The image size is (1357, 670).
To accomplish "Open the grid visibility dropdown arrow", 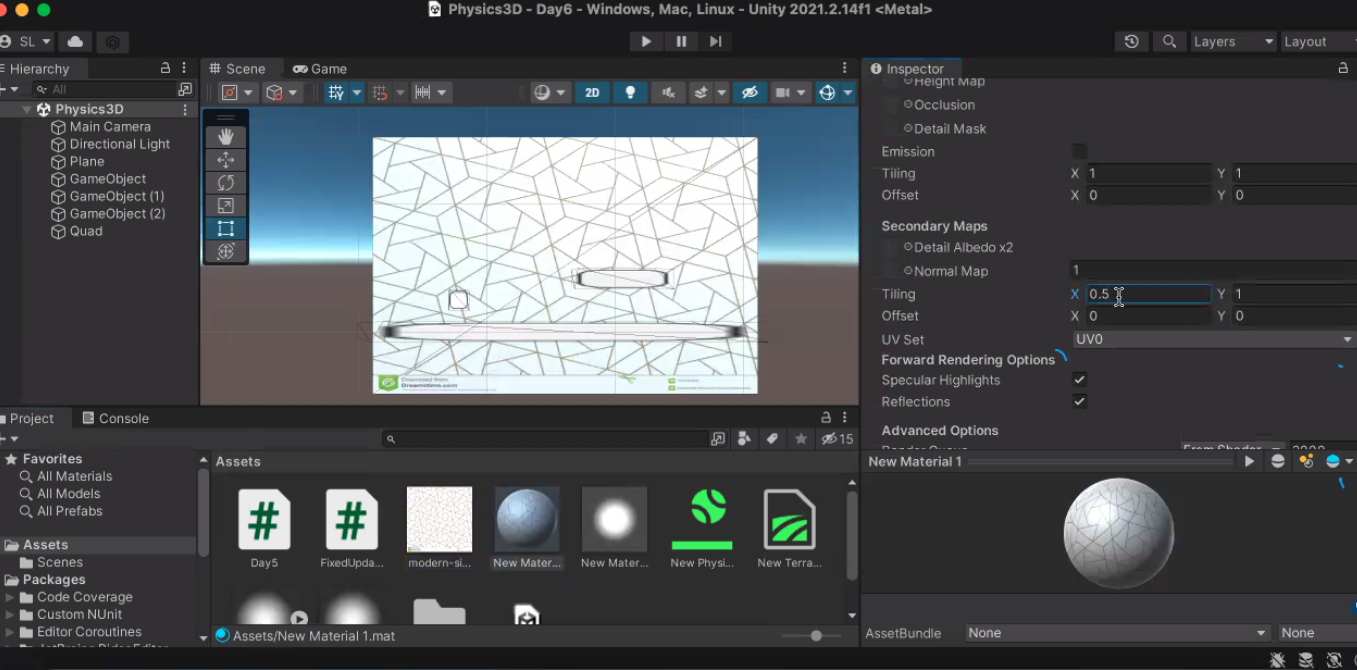I will [x=357, y=93].
